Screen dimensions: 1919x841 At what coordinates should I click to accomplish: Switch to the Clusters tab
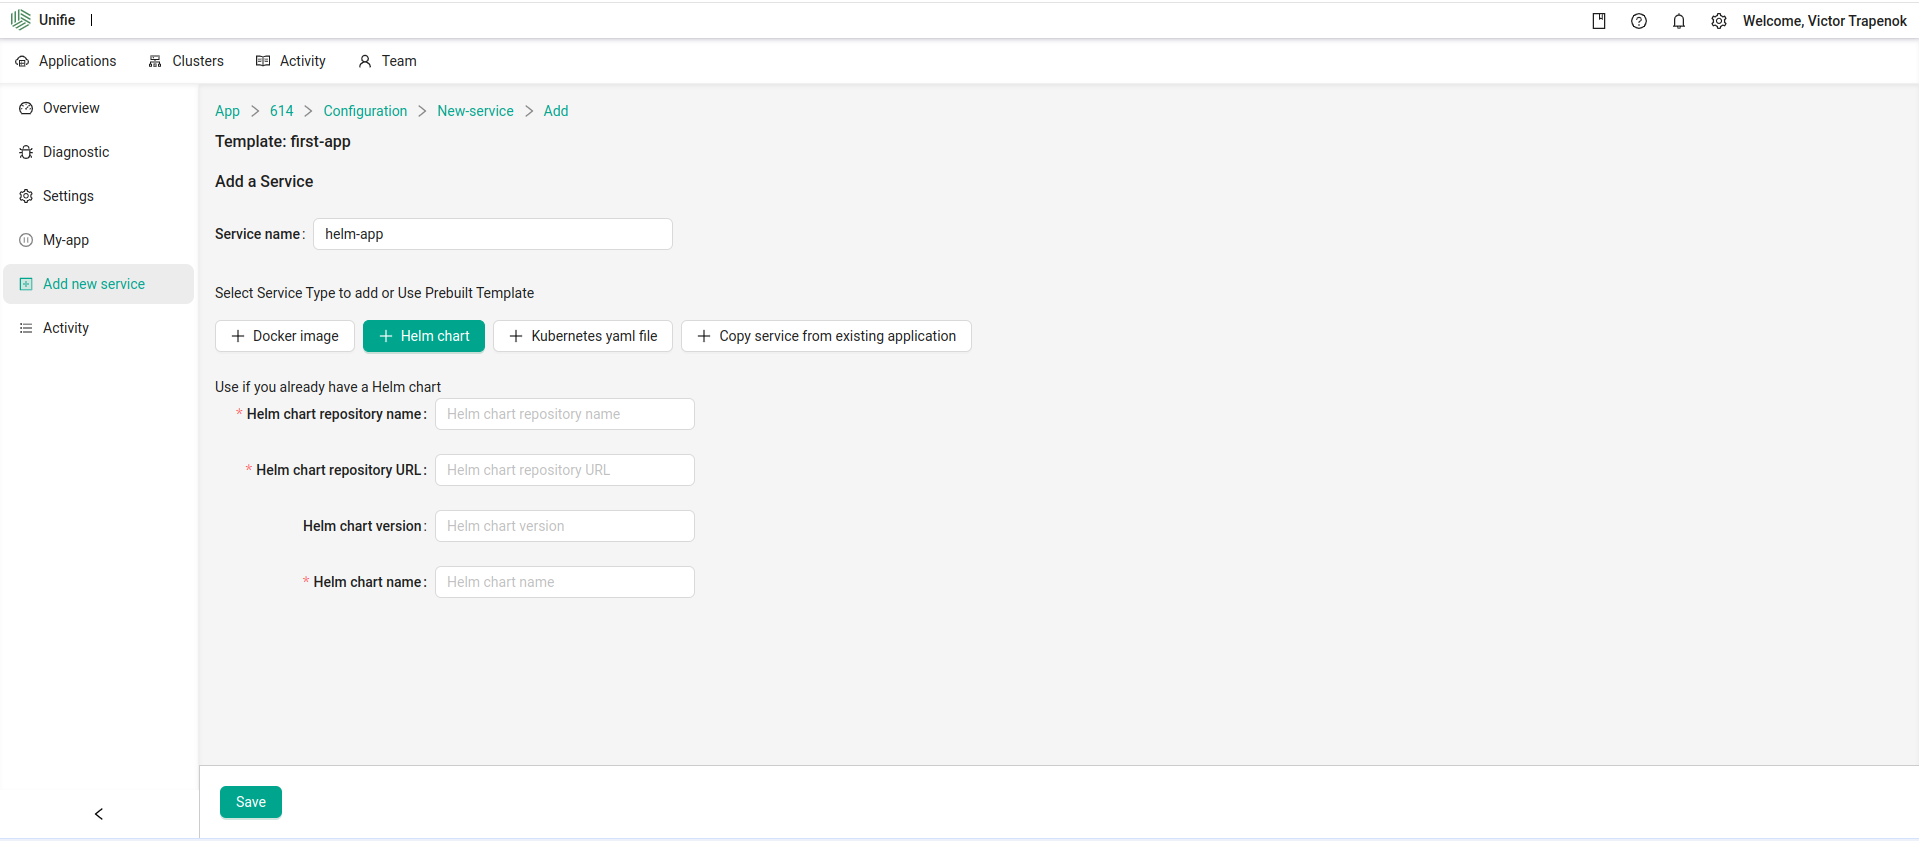186,61
